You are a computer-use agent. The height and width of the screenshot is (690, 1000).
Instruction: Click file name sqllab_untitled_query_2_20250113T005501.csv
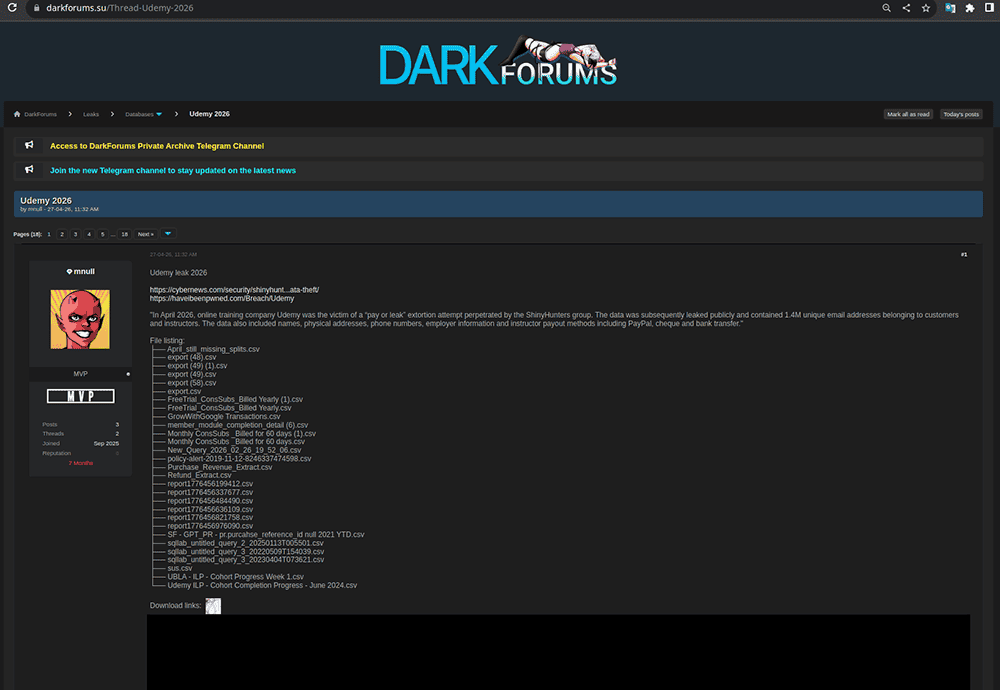[x=245, y=543]
